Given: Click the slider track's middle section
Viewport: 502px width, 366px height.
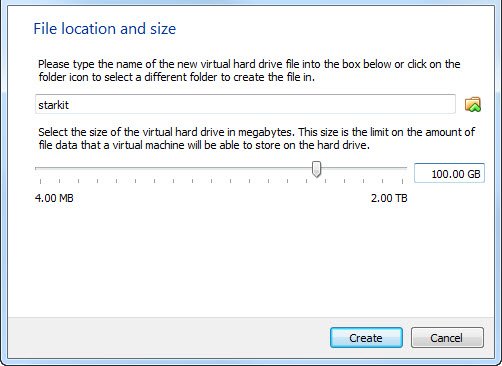Looking at the screenshot, I should [x=221, y=168].
